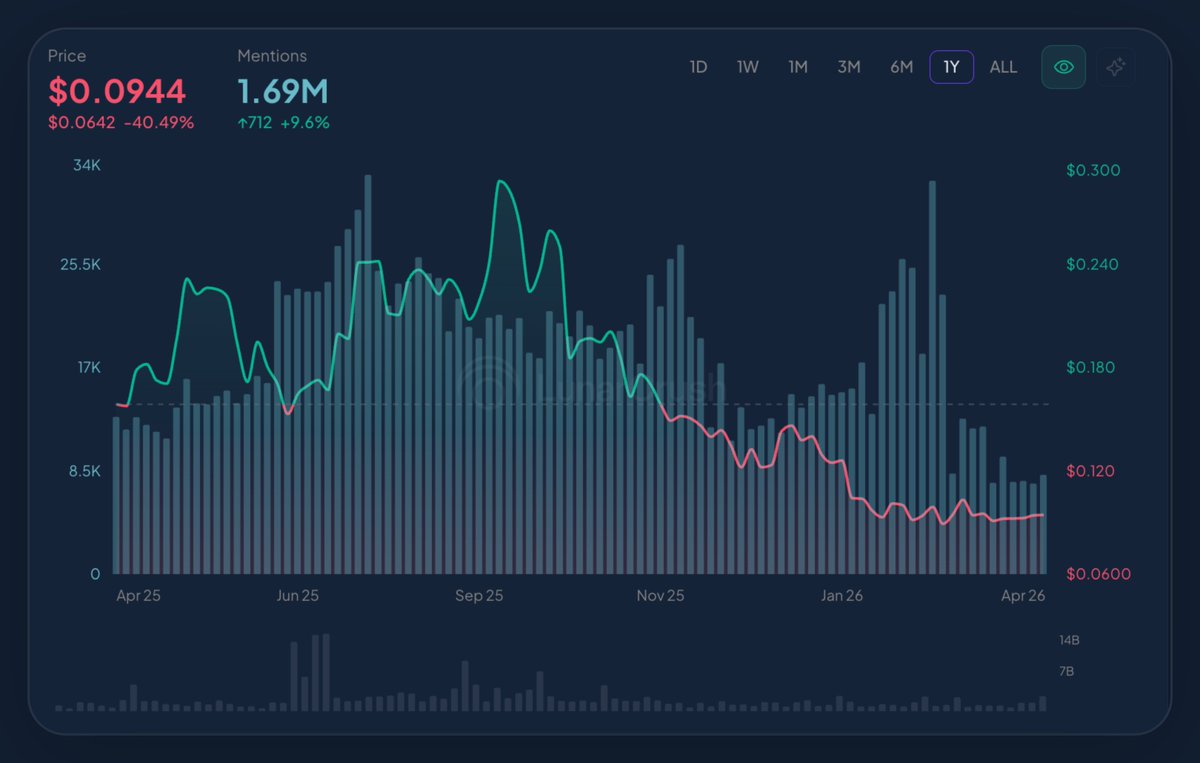This screenshot has height=763, width=1200.
Task: Click the $0.0944 price value
Action: 117,92
